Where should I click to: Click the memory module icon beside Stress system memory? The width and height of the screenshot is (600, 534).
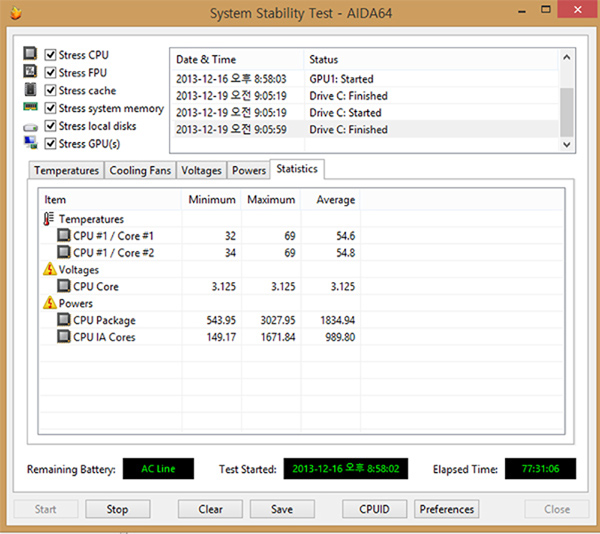(x=30, y=107)
